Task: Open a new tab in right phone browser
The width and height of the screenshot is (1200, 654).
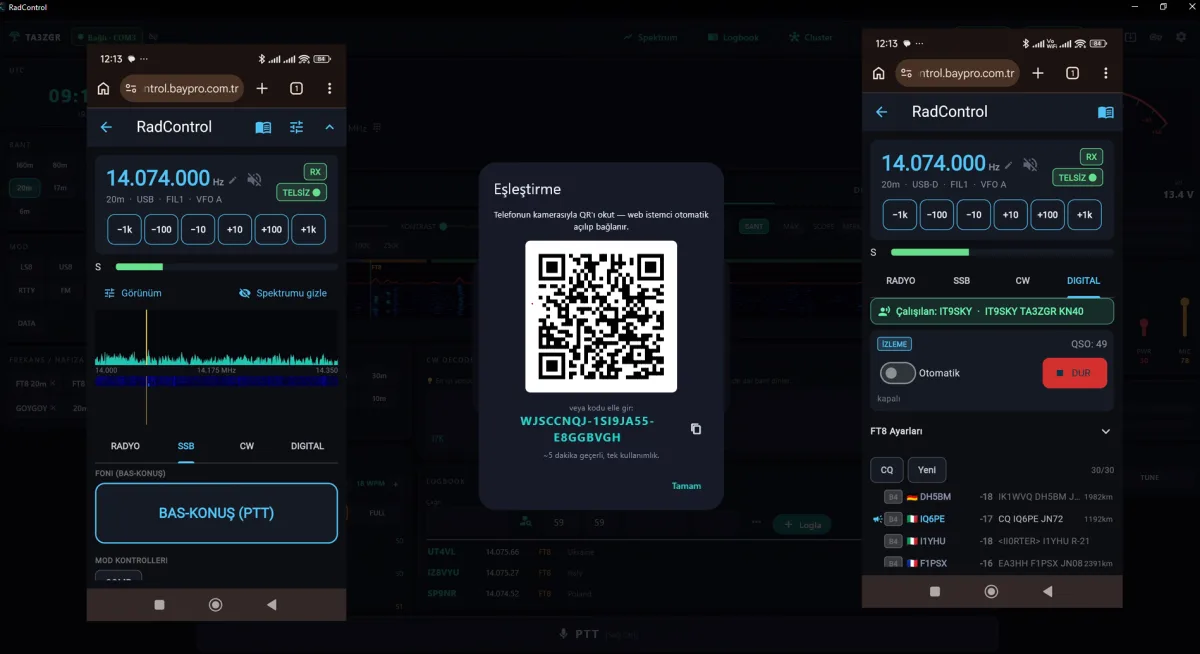Action: click(x=1038, y=73)
